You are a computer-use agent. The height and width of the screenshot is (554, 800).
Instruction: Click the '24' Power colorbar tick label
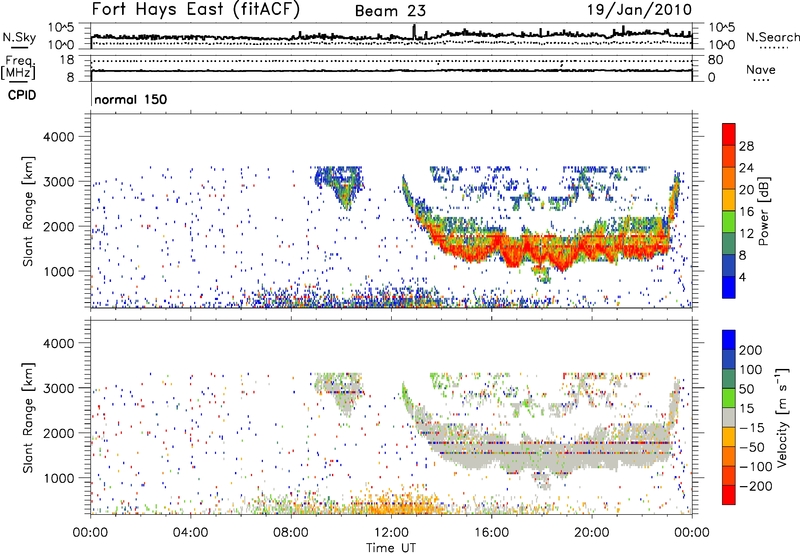(x=746, y=168)
